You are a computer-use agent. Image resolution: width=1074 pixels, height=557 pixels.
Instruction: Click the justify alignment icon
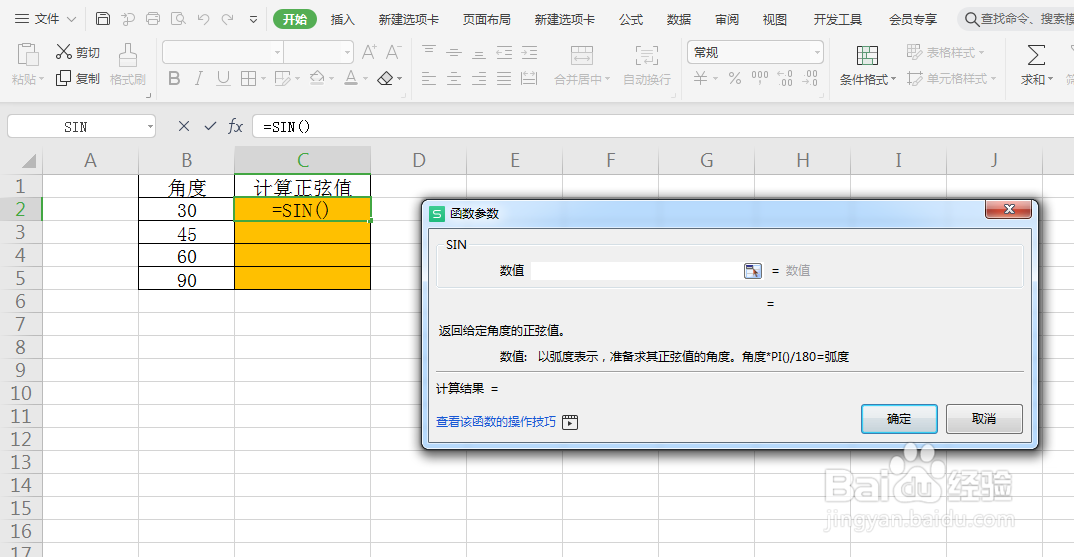pyautogui.click(x=504, y=79)
